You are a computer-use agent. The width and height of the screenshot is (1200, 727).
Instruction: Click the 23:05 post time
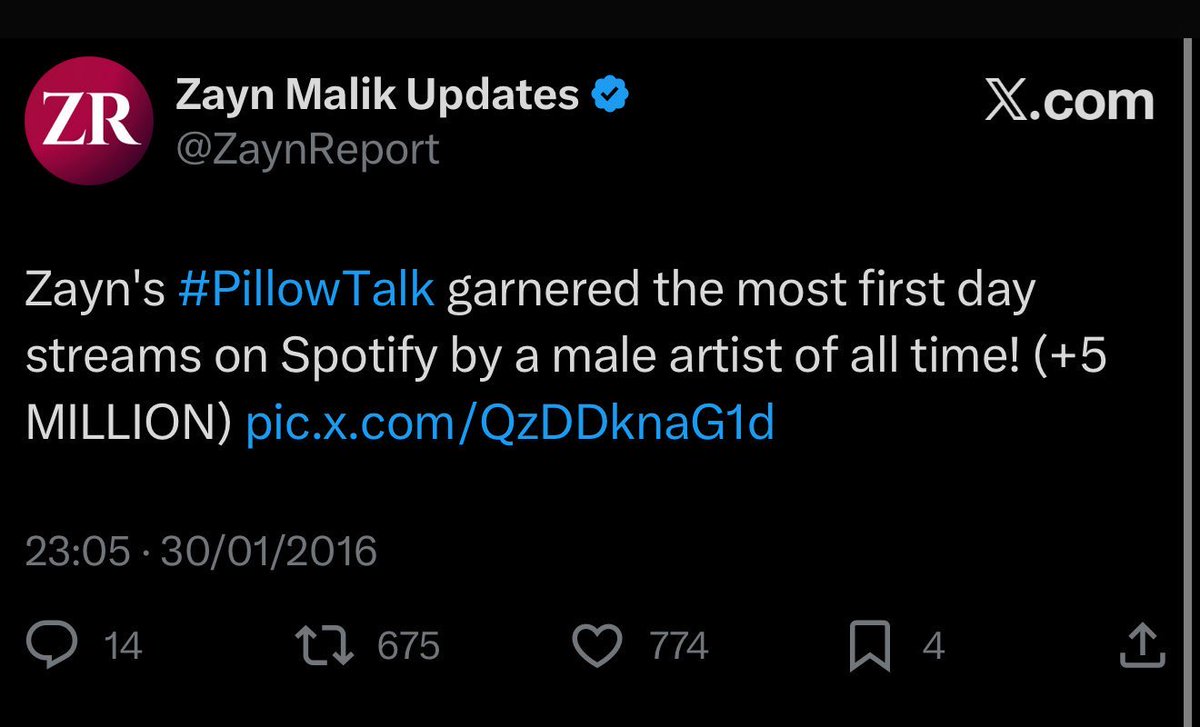pos(77,551)
